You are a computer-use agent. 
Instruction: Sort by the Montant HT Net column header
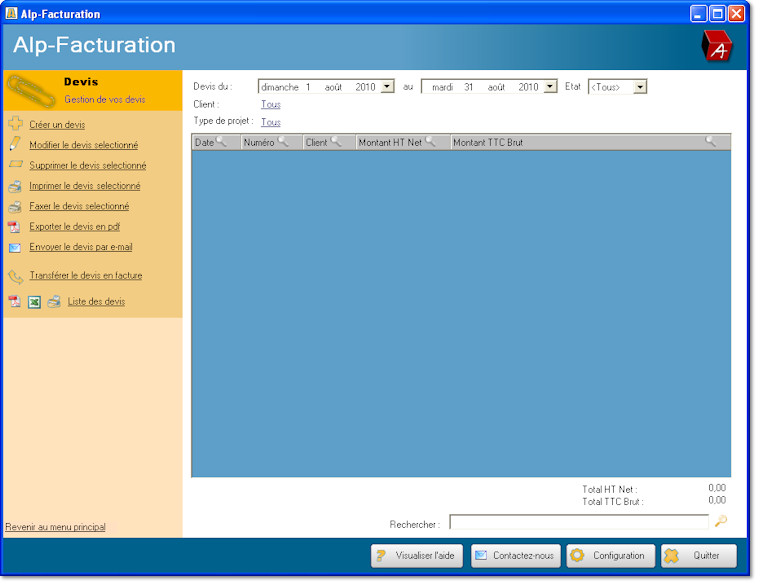(x=390, y=142)
